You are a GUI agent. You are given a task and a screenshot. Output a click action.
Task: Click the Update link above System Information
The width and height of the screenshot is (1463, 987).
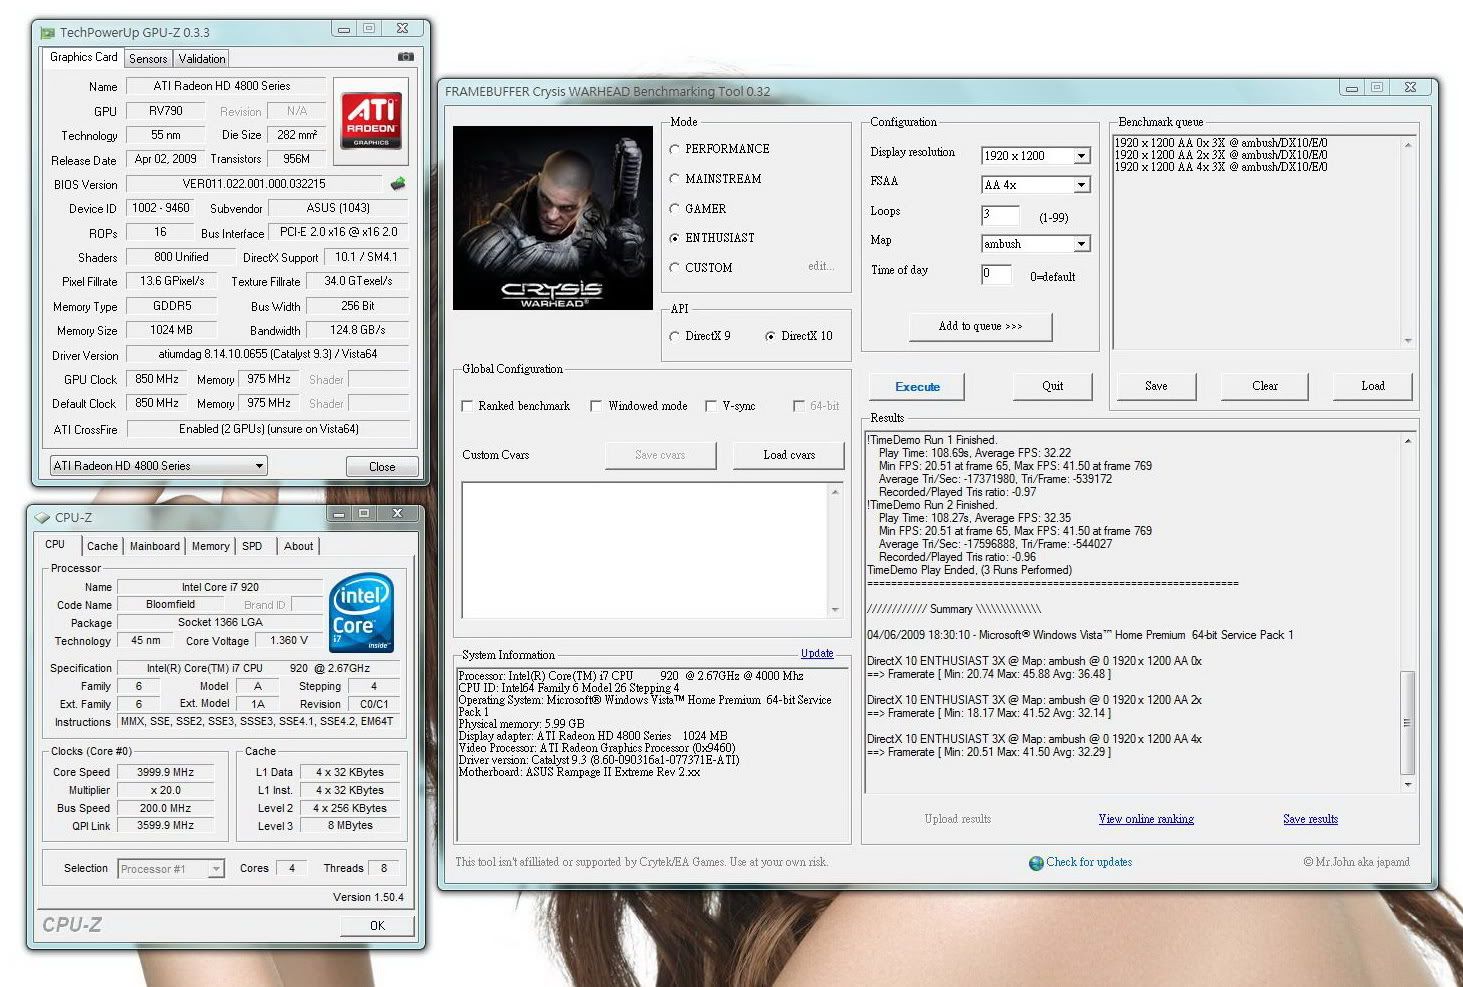tap(817, 653)
